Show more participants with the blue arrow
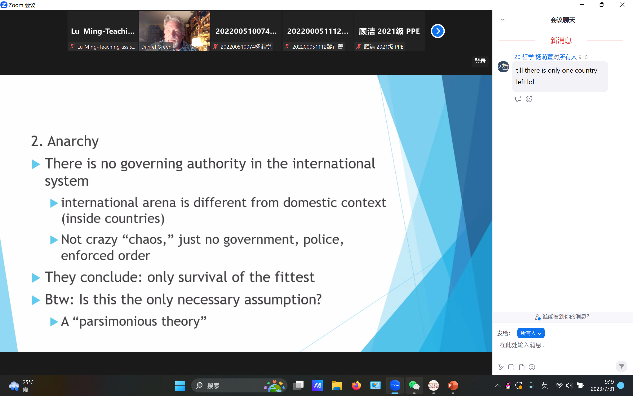The height and width of the screenshot is (396, 633). coord(438,31)
